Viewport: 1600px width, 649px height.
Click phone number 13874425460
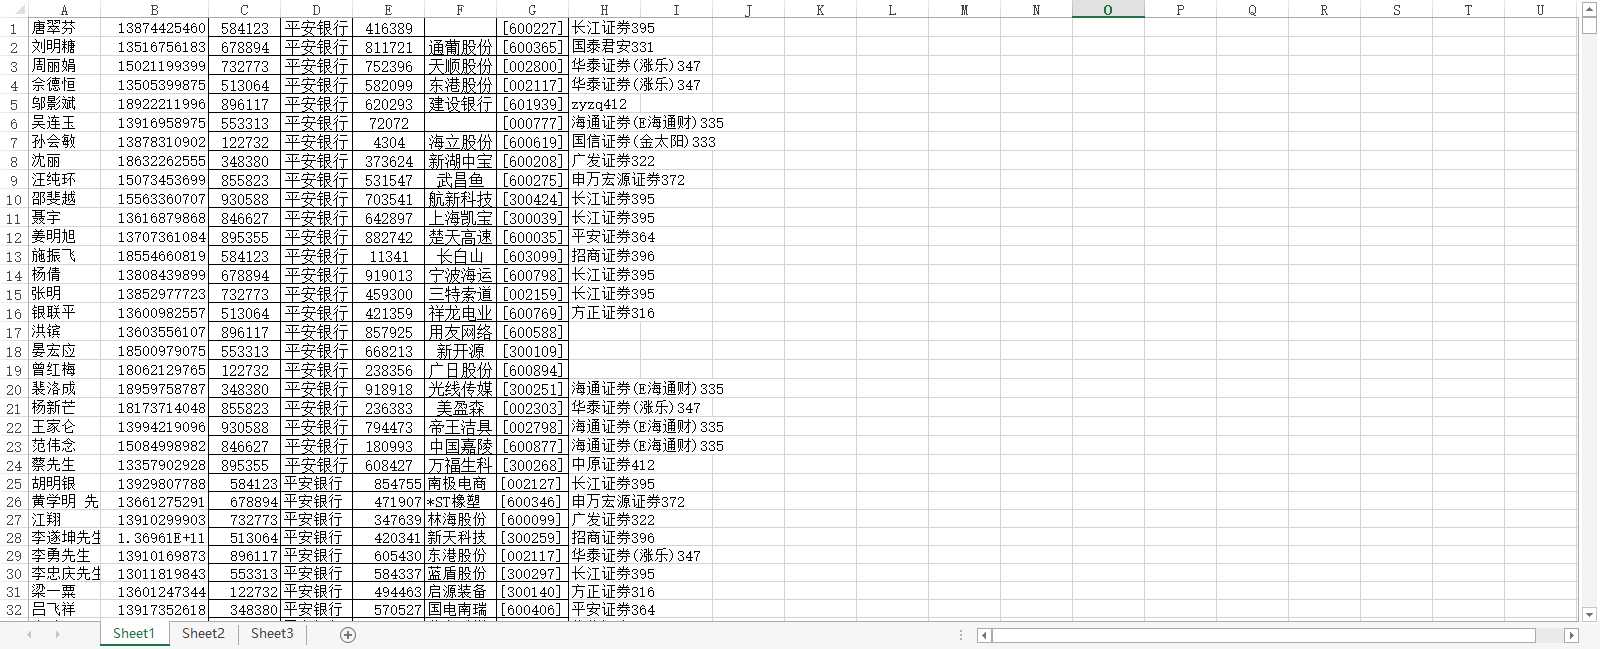pyautogui.click(x=154, y=28)
